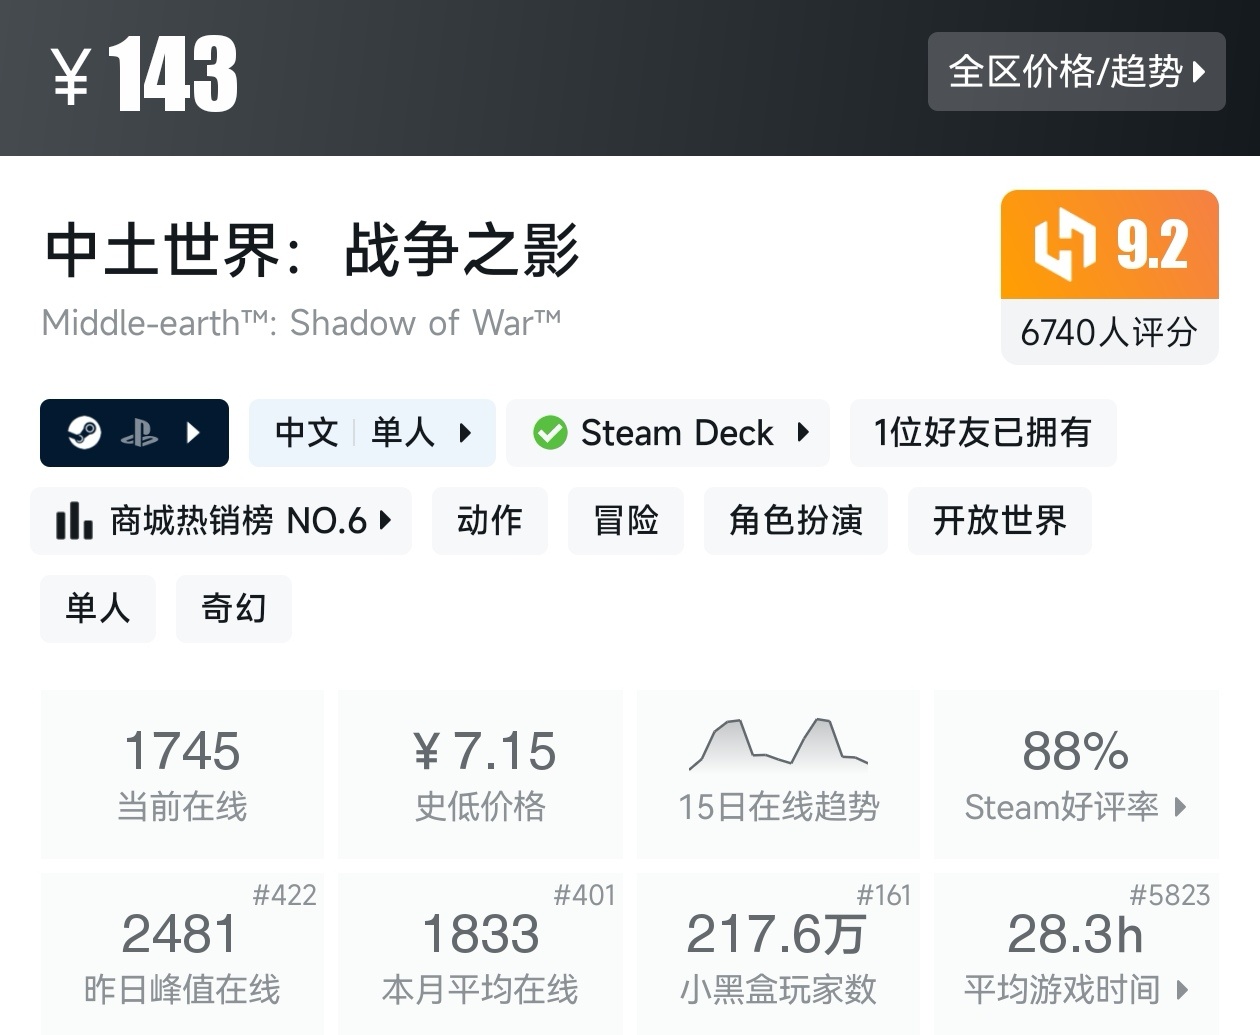Click the #161 rank label

tap(884, 895)
